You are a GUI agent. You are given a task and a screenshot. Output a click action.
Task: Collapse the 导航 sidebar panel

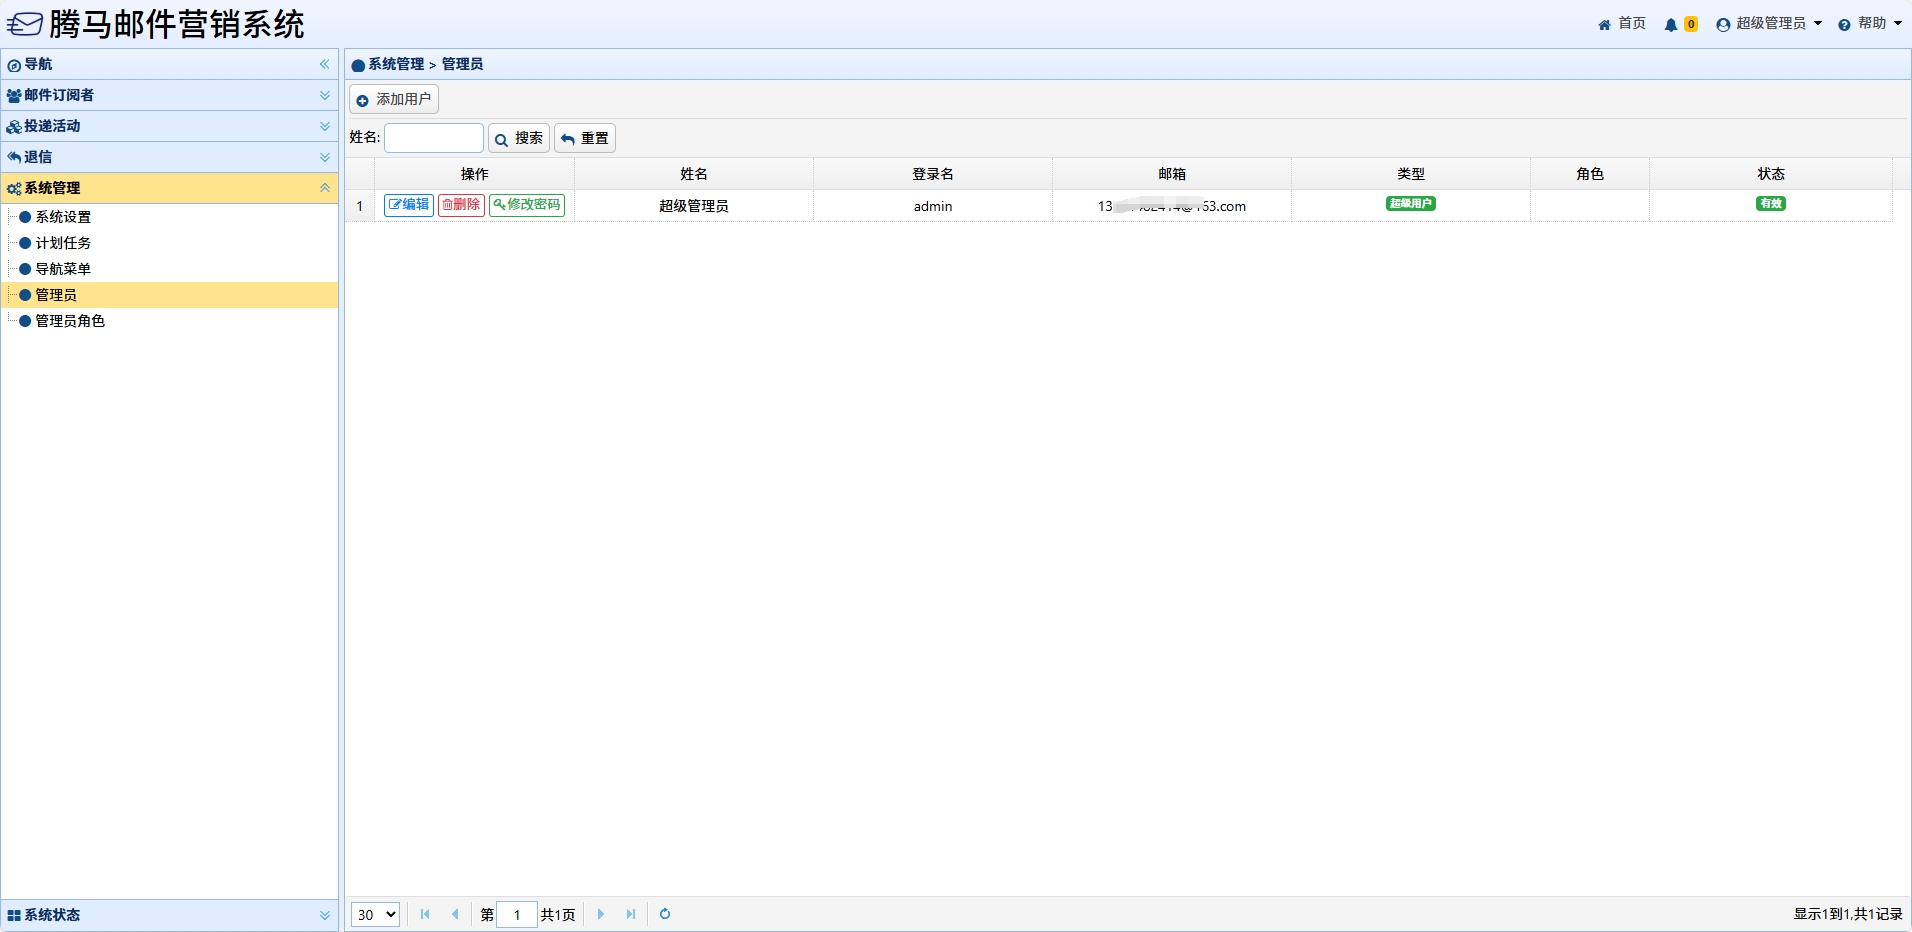[x=324, y=64]
